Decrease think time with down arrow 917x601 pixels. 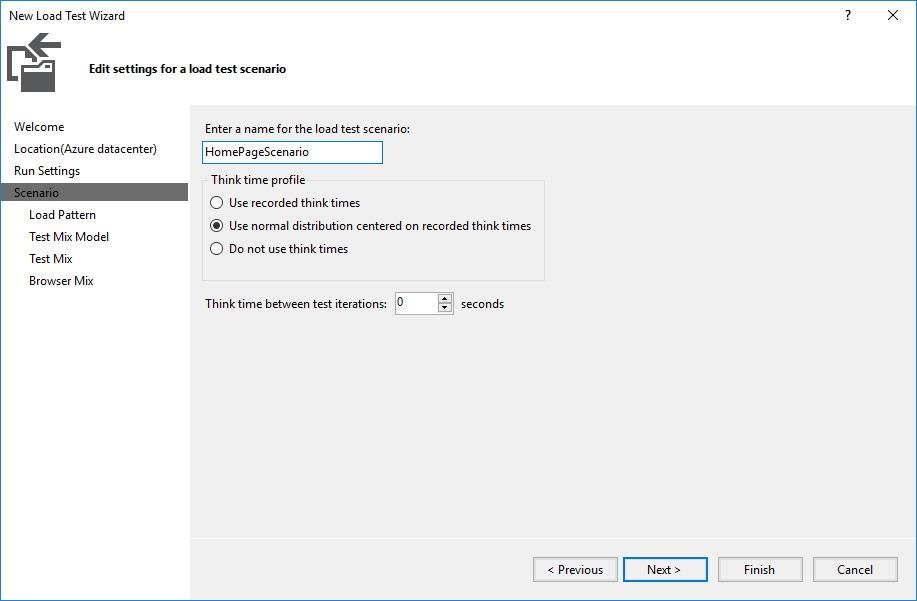pyautogui.click(x=445, y=308)
